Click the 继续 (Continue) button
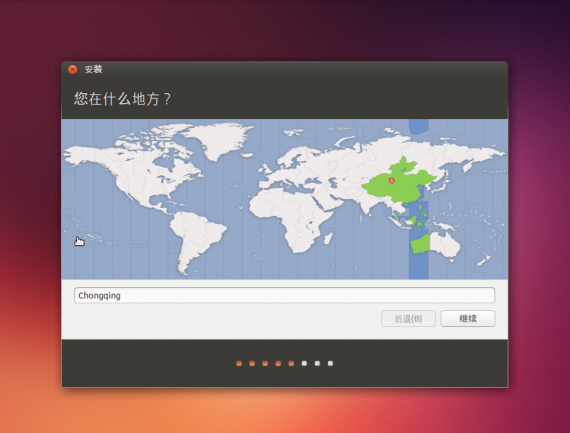 click(467, 318)
